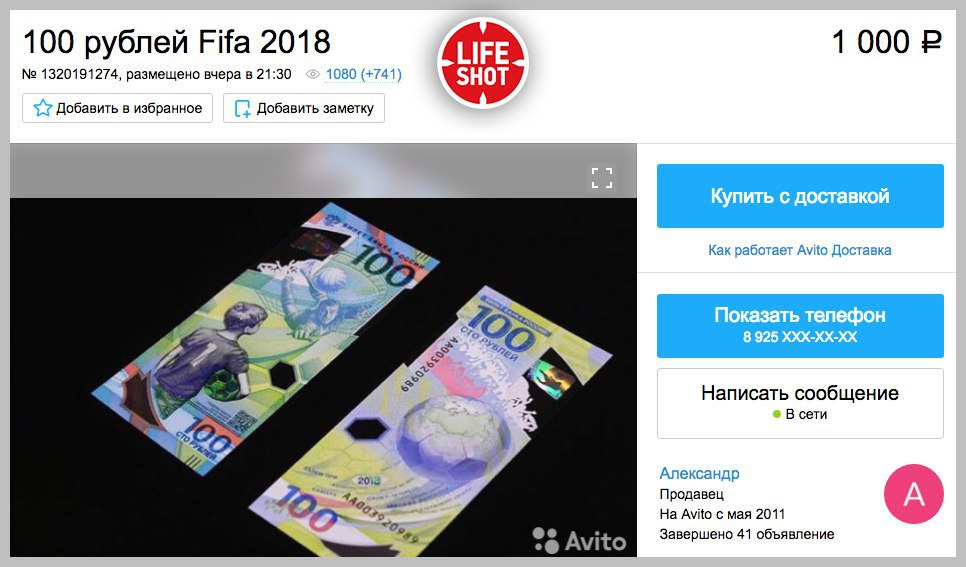The width and height of the screenshot is (966, 567).
Task: Open the Как работает Avito Доставка link
Action: [x=800, y=250]
